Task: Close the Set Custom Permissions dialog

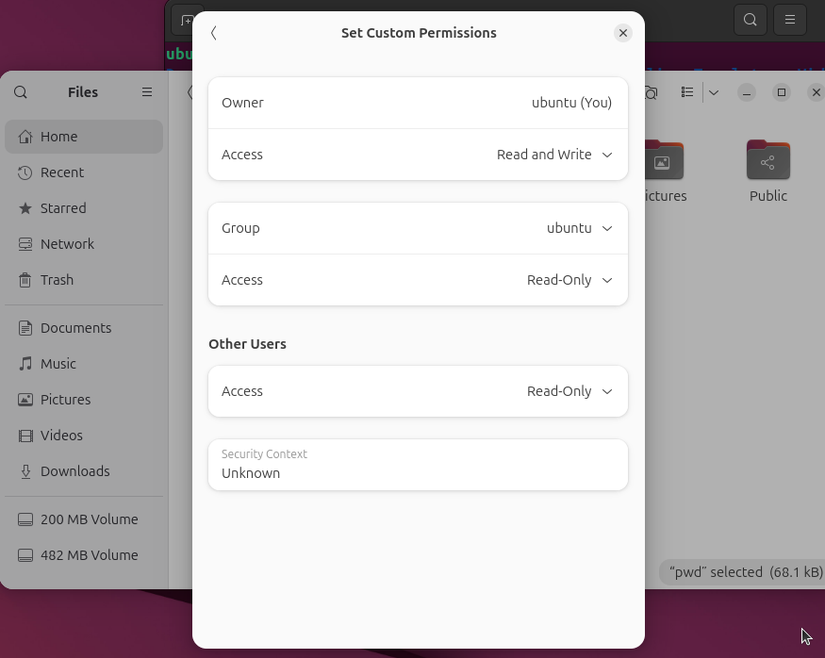Action: click(623, 32)
